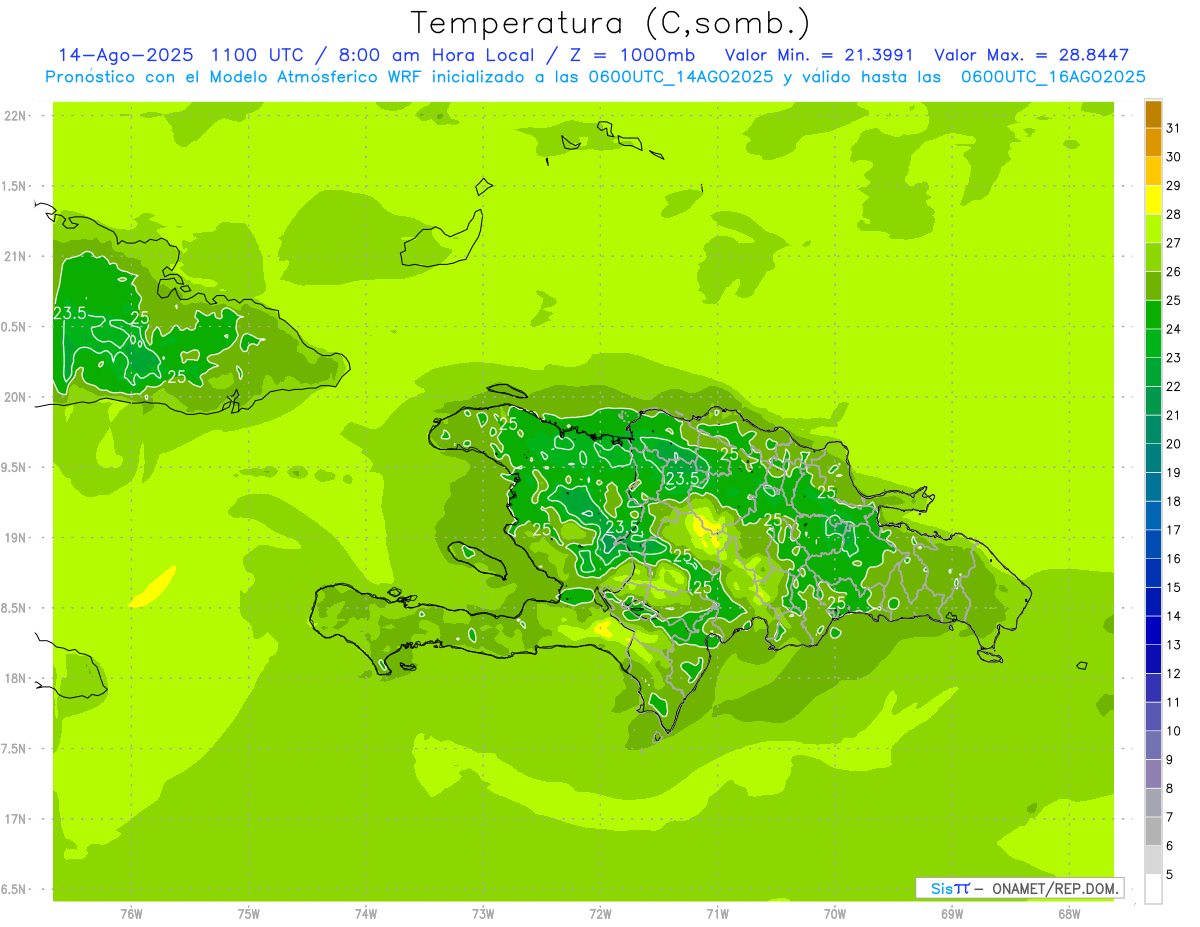Select the date text "14-Ago-2025"
Screen dimensions: 1200x927
(126, 55)
